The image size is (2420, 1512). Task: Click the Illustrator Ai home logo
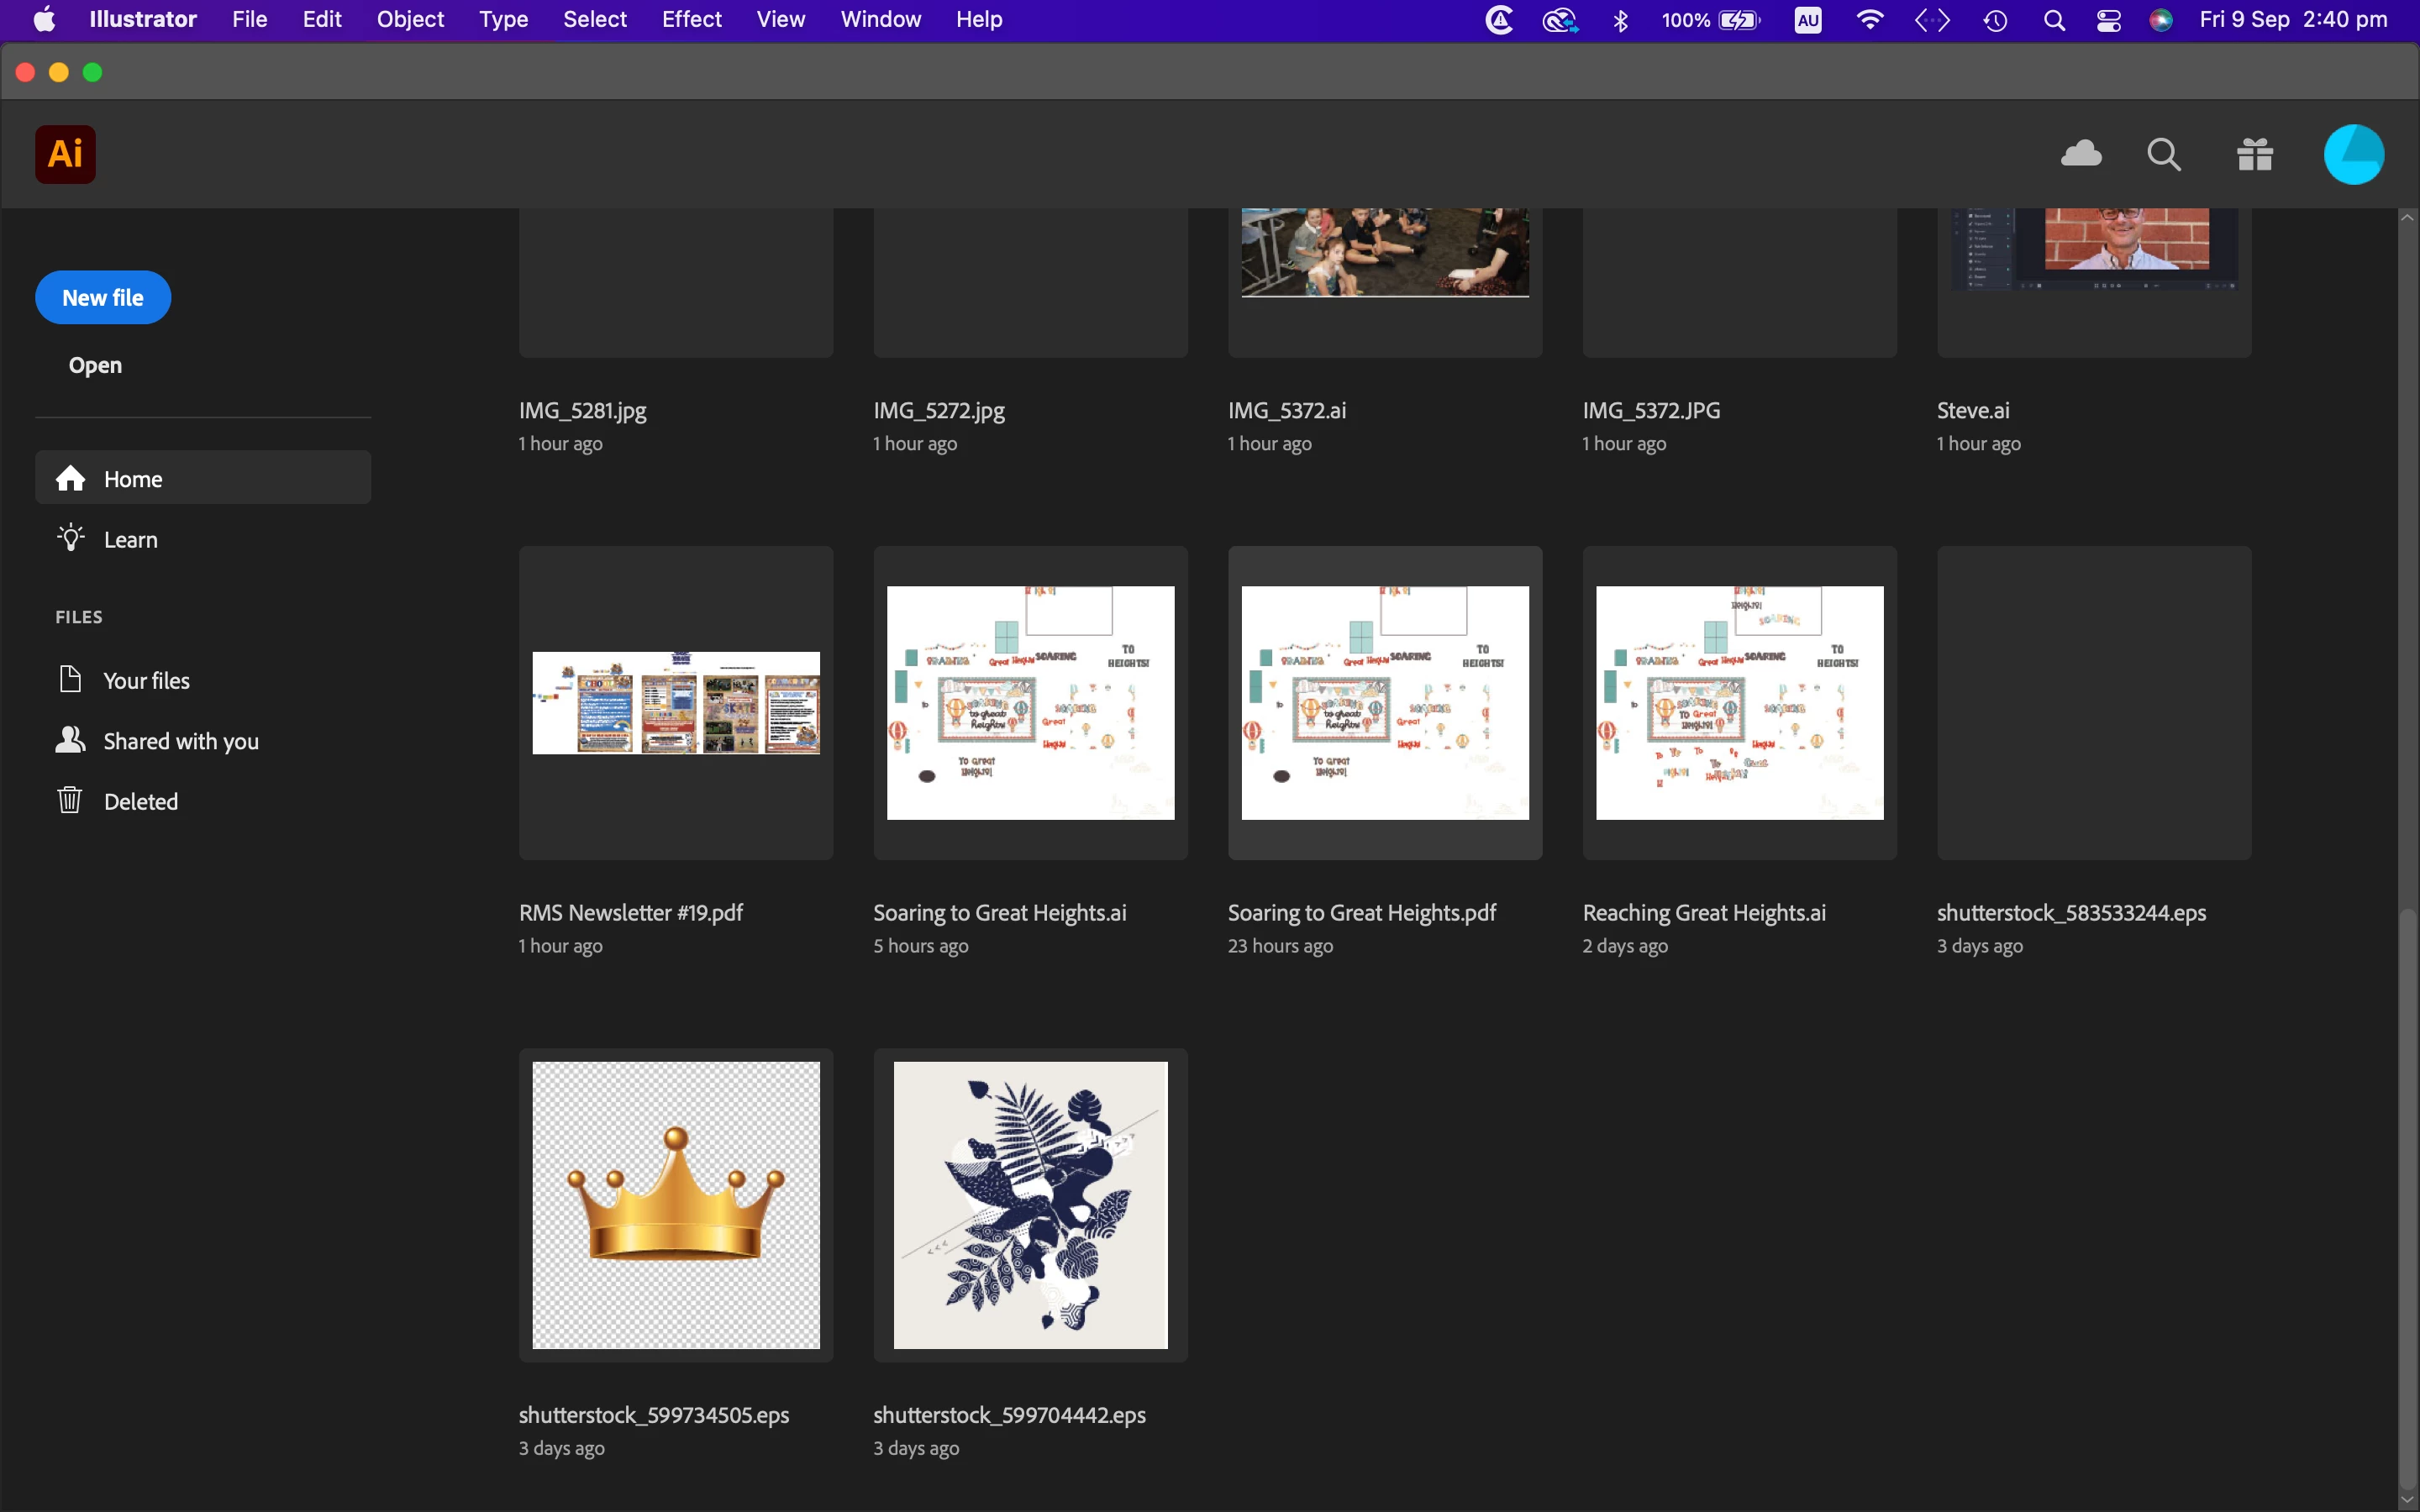coord(65,154)
